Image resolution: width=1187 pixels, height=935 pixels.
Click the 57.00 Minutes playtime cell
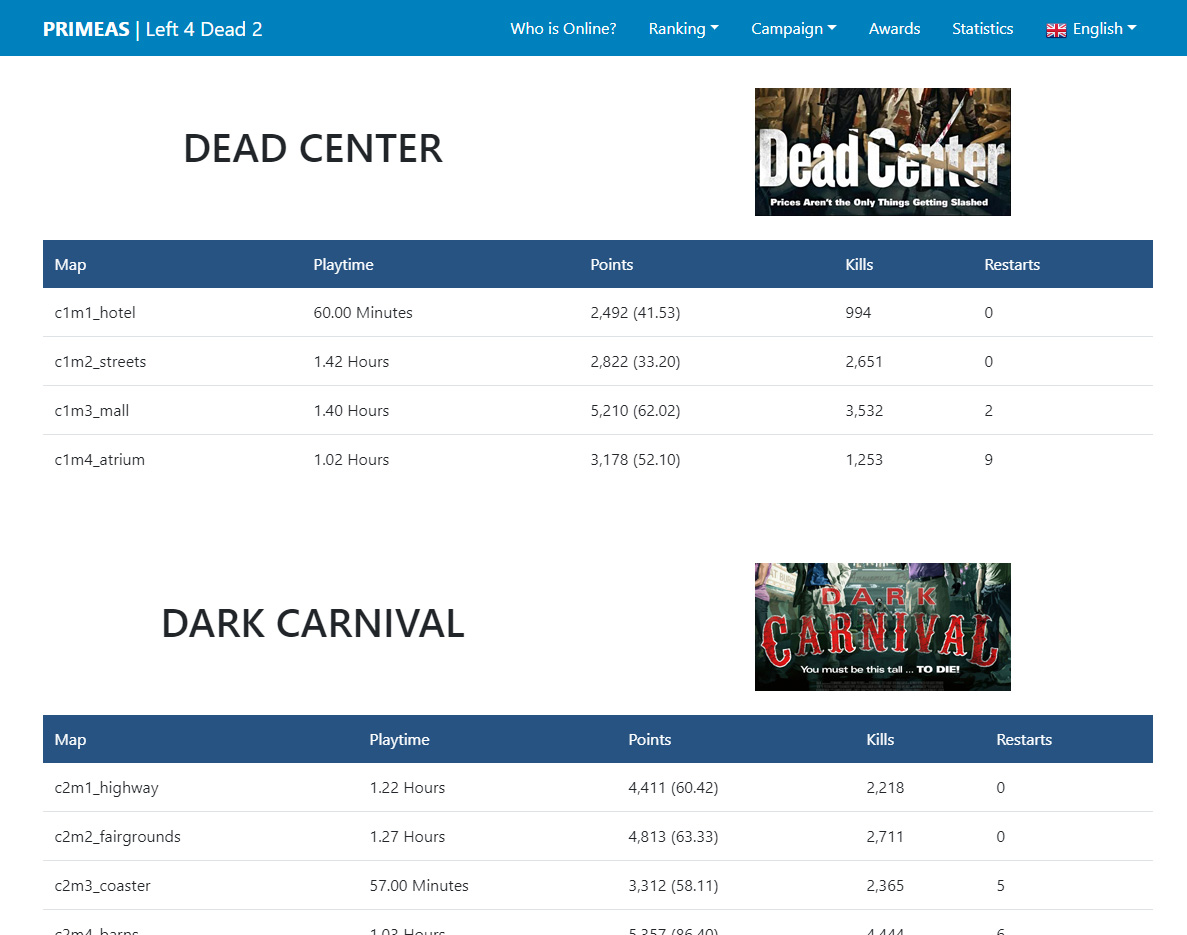point(419,885)
